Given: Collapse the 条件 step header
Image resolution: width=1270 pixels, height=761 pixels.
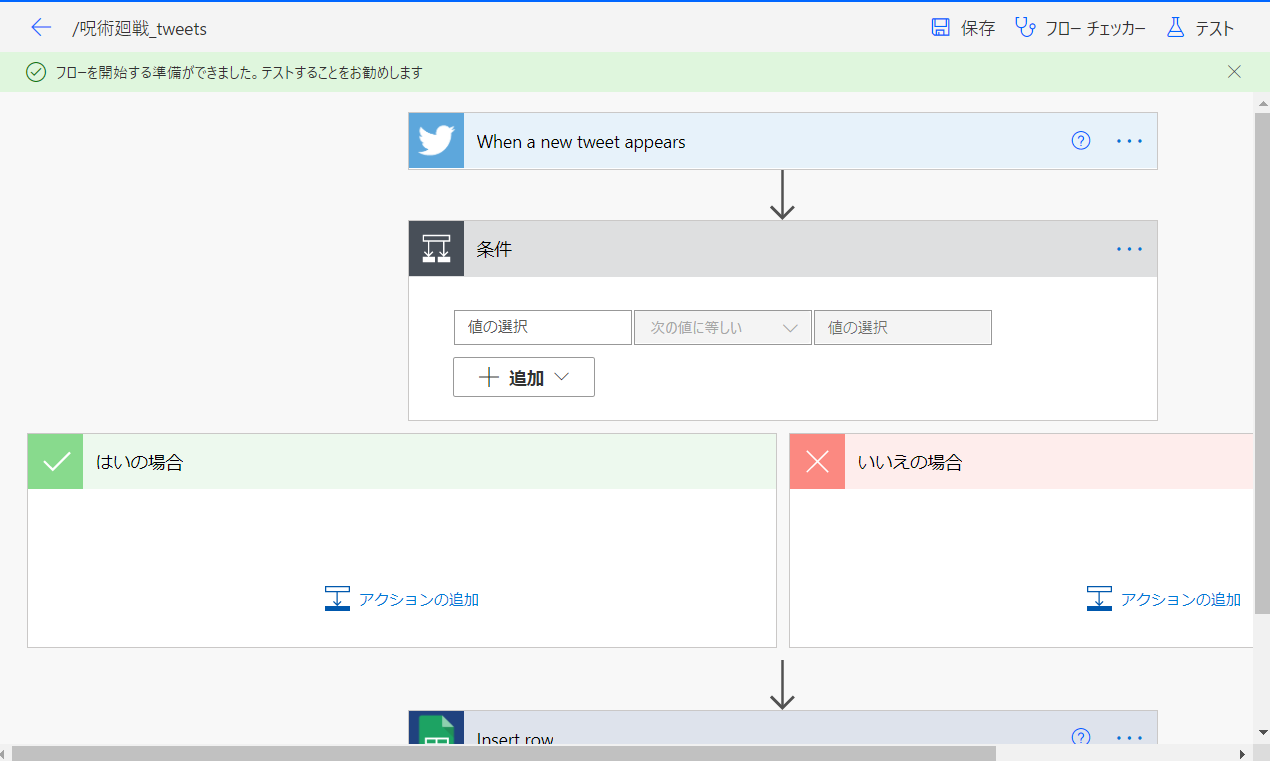Looking at the screenshot, I should pos(782,249).
